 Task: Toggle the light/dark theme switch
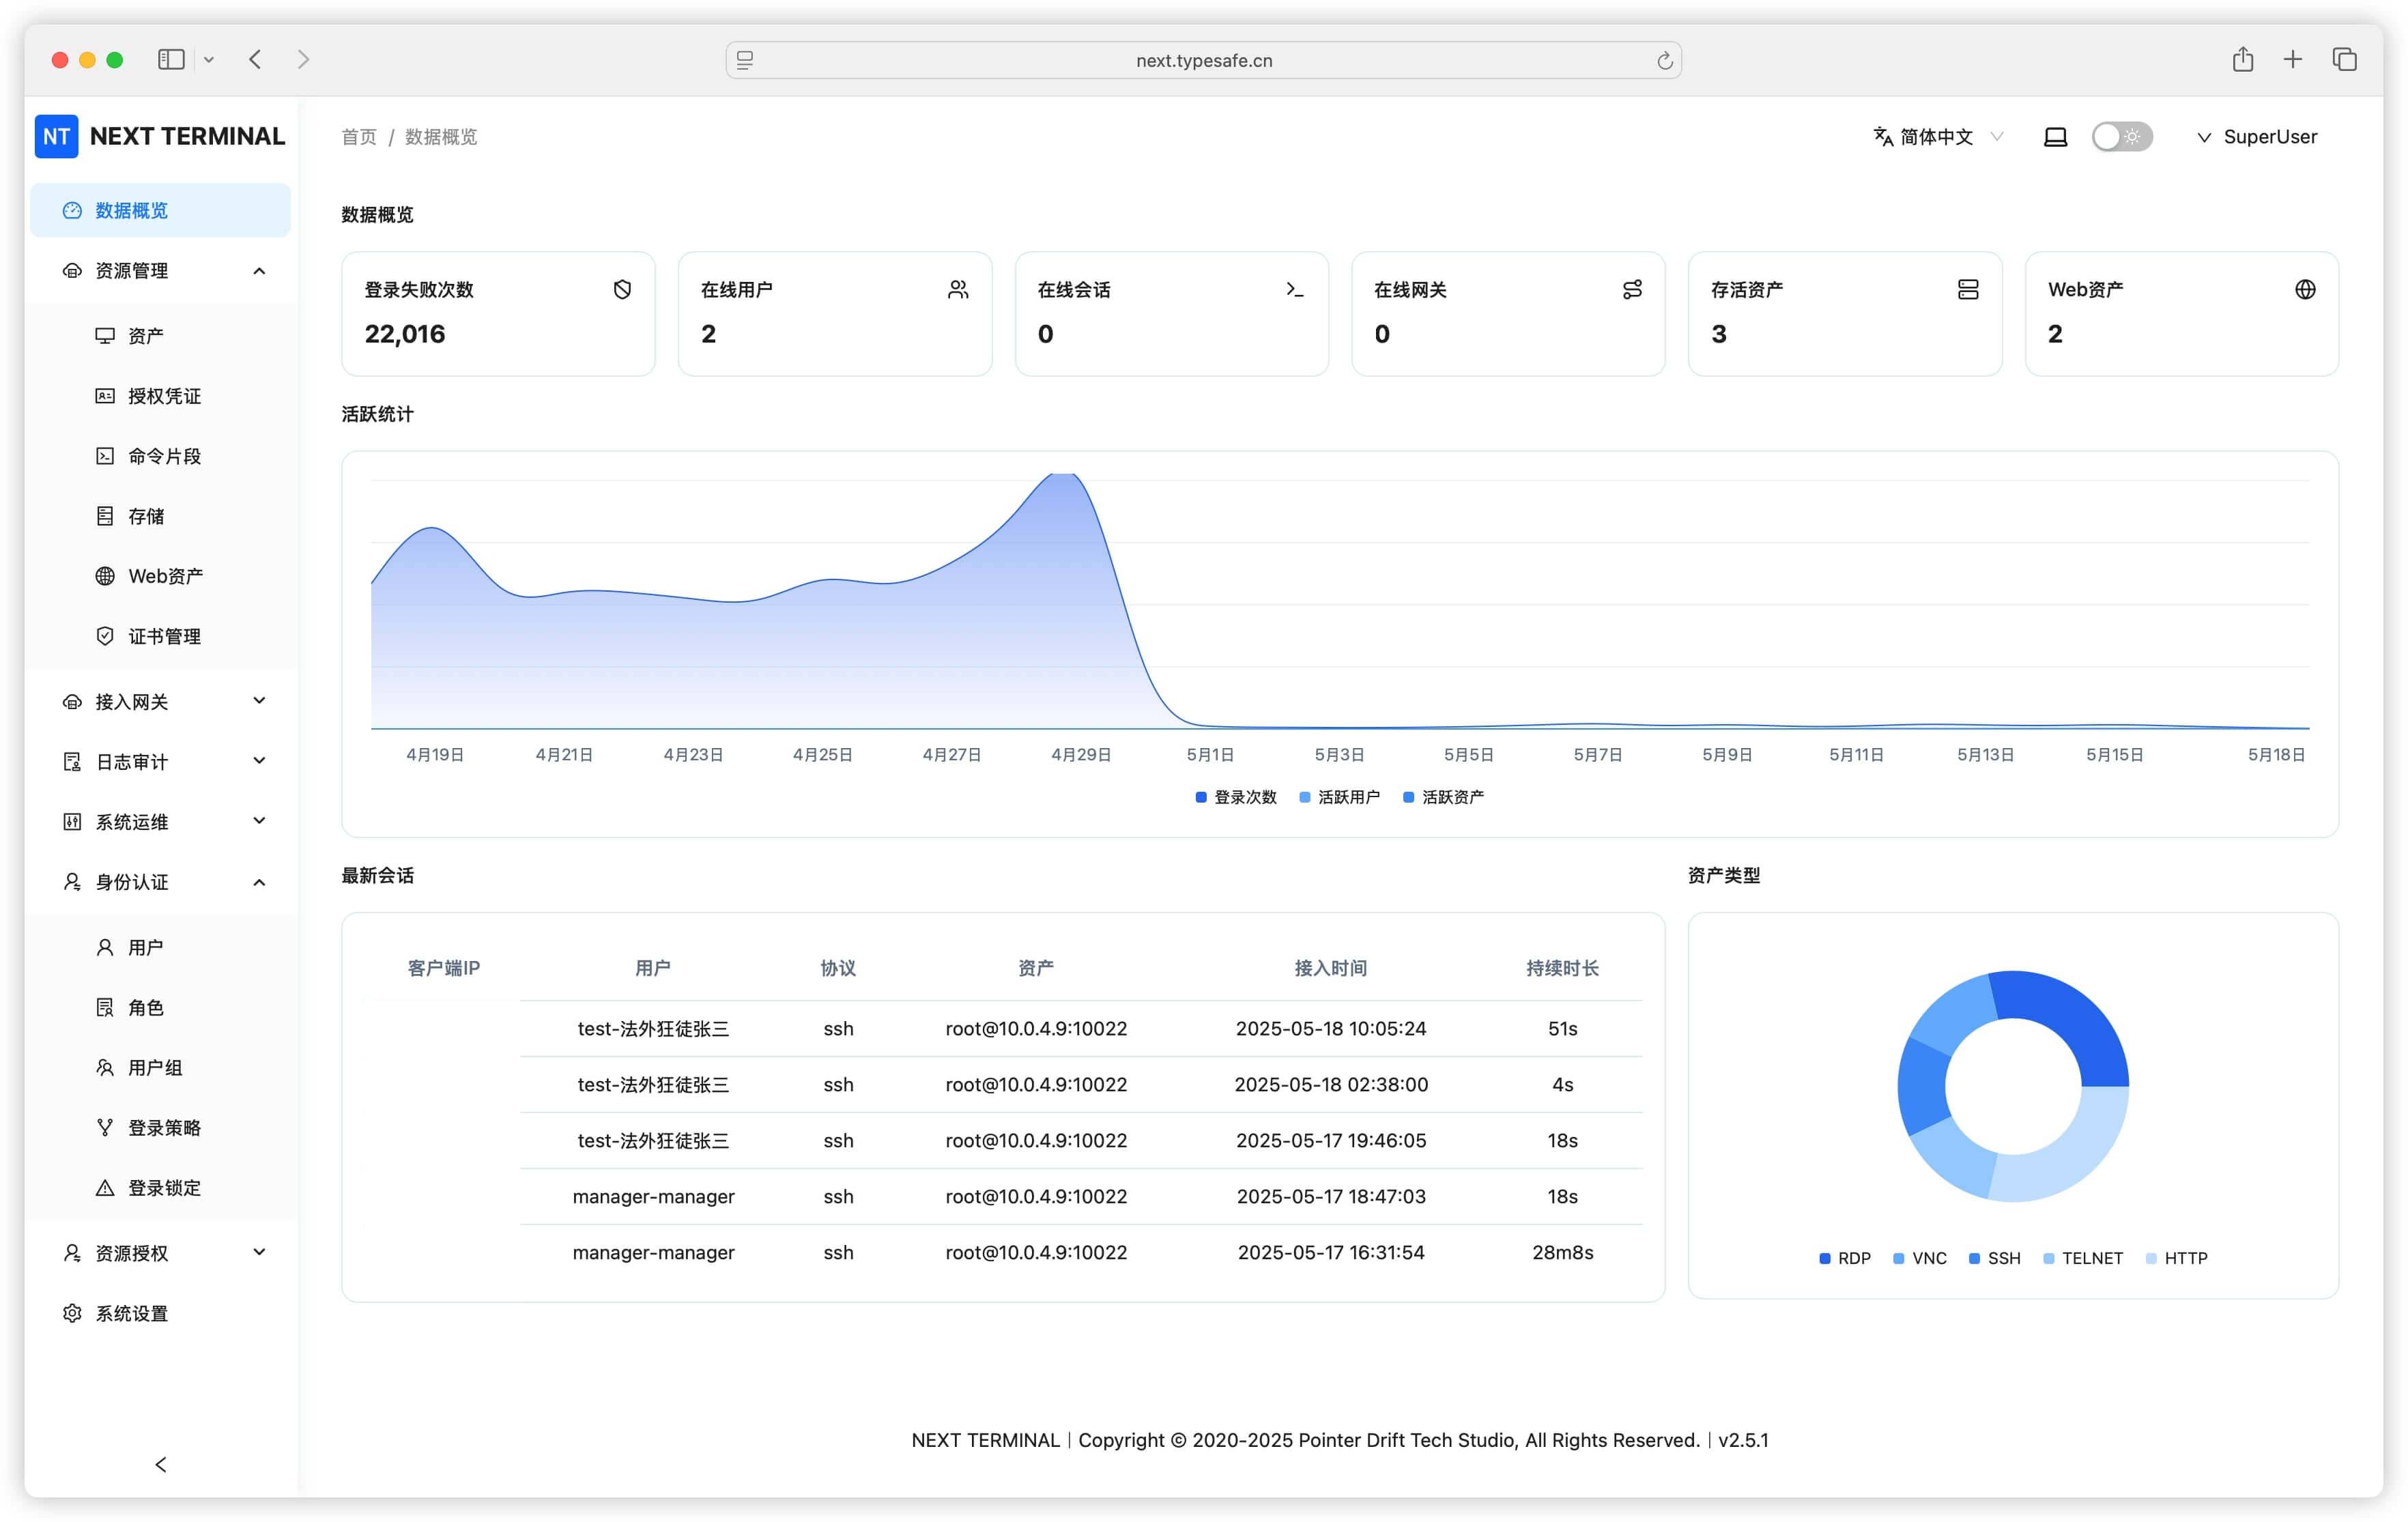pos(2121,137)
